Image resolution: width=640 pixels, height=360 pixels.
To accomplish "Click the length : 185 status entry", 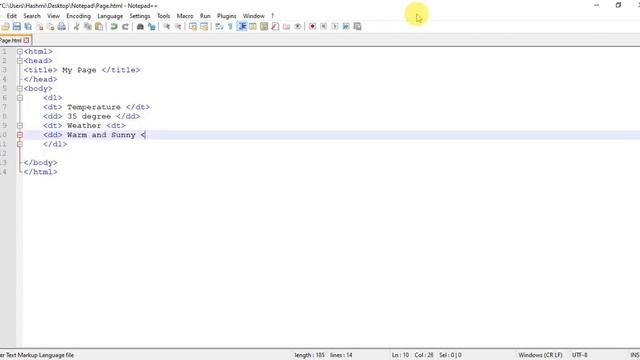I will (309, 355).
